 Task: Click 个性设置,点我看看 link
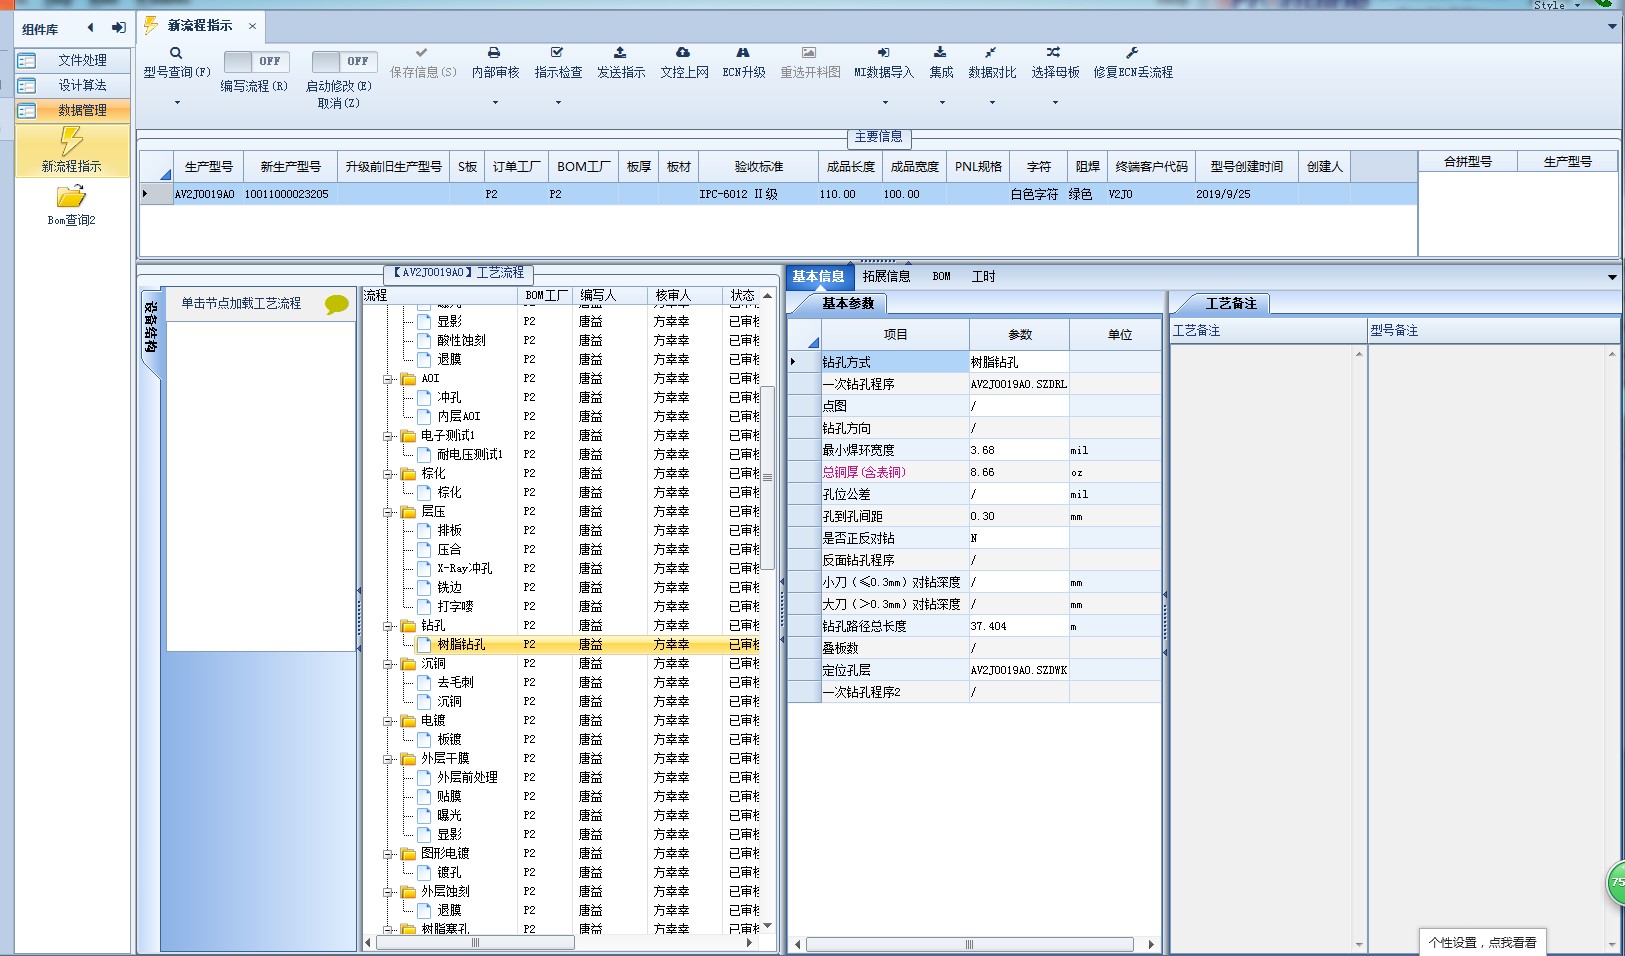tap(1482, 942)
